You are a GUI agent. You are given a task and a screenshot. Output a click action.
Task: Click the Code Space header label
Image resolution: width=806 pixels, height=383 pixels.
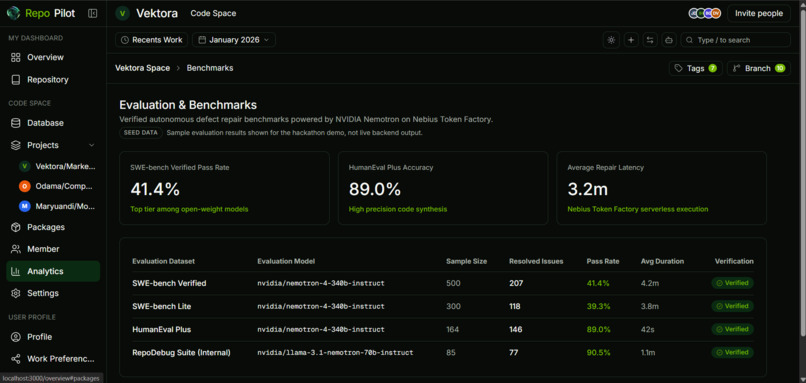tap(213, 13)
